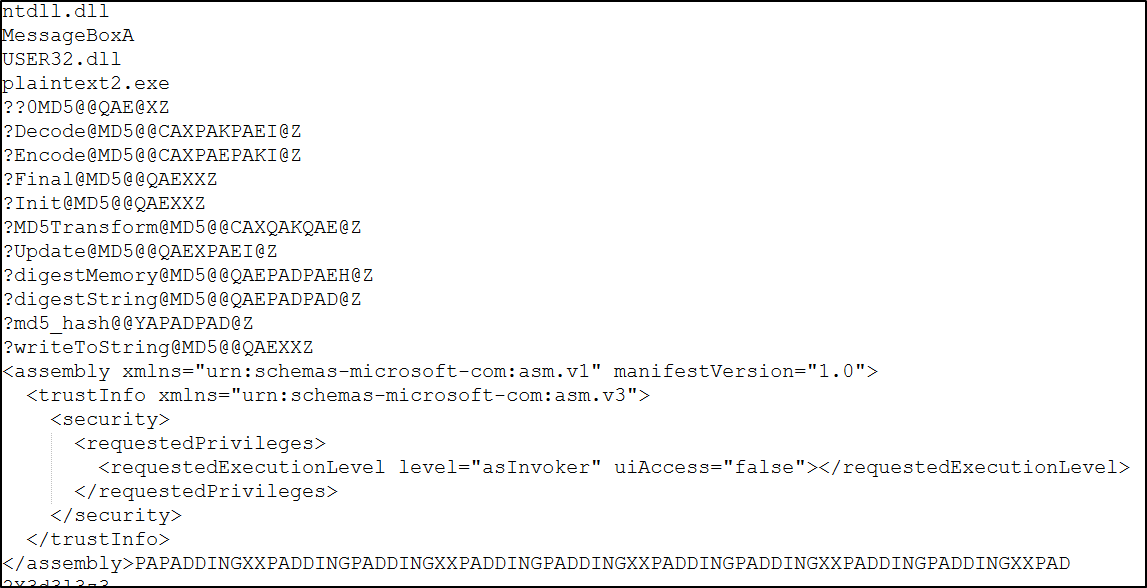Click the opening assembly xmlns tag
This screenshot has width=1147, height=588.
(x=440, y=372)
